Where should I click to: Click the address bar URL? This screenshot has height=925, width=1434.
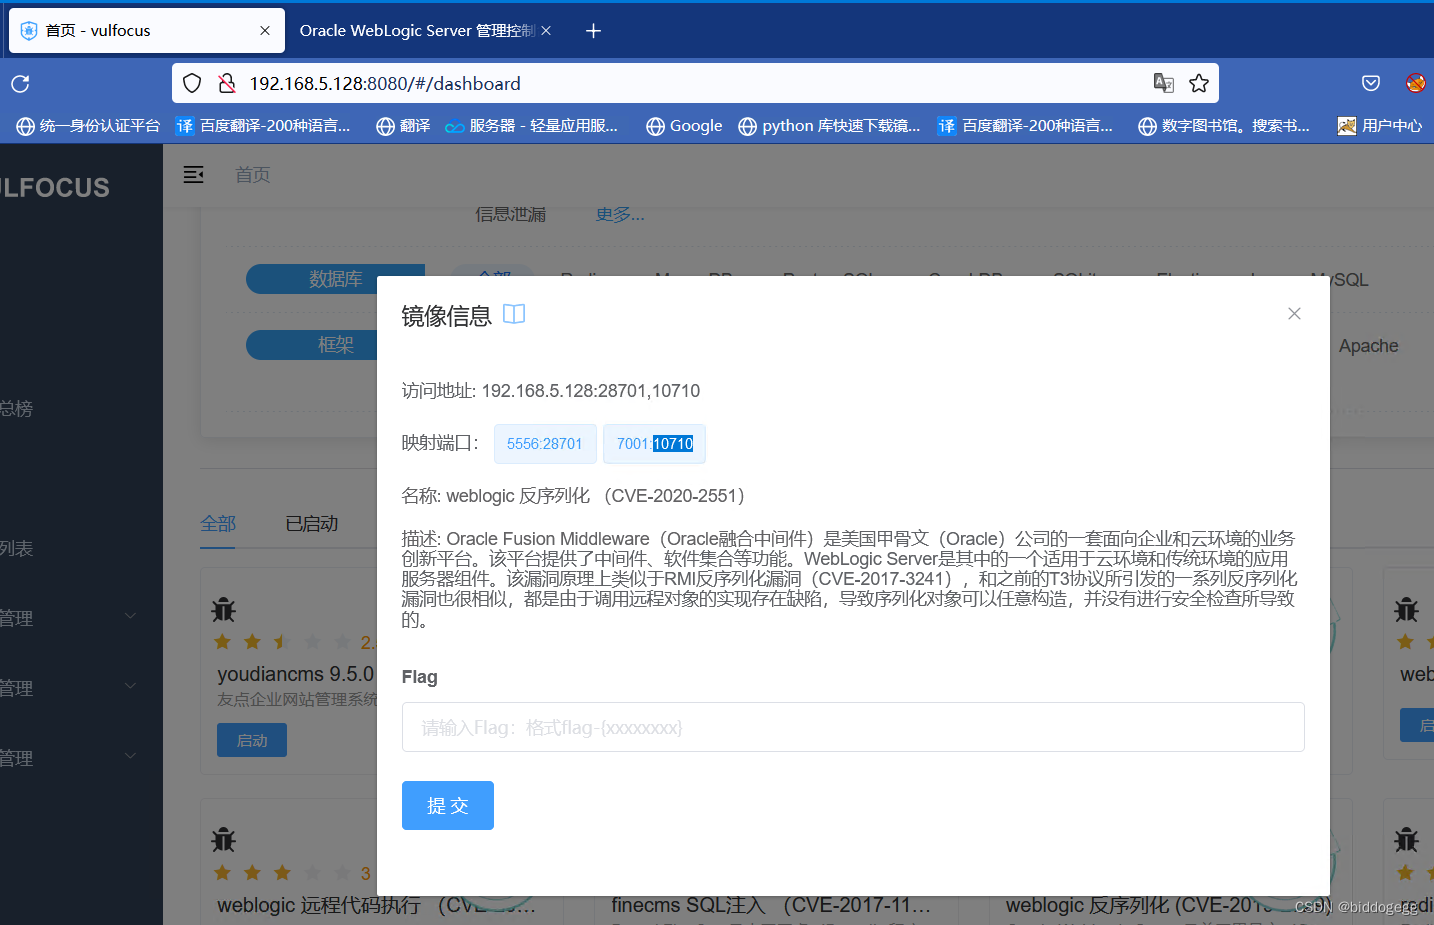pos(385,83)
